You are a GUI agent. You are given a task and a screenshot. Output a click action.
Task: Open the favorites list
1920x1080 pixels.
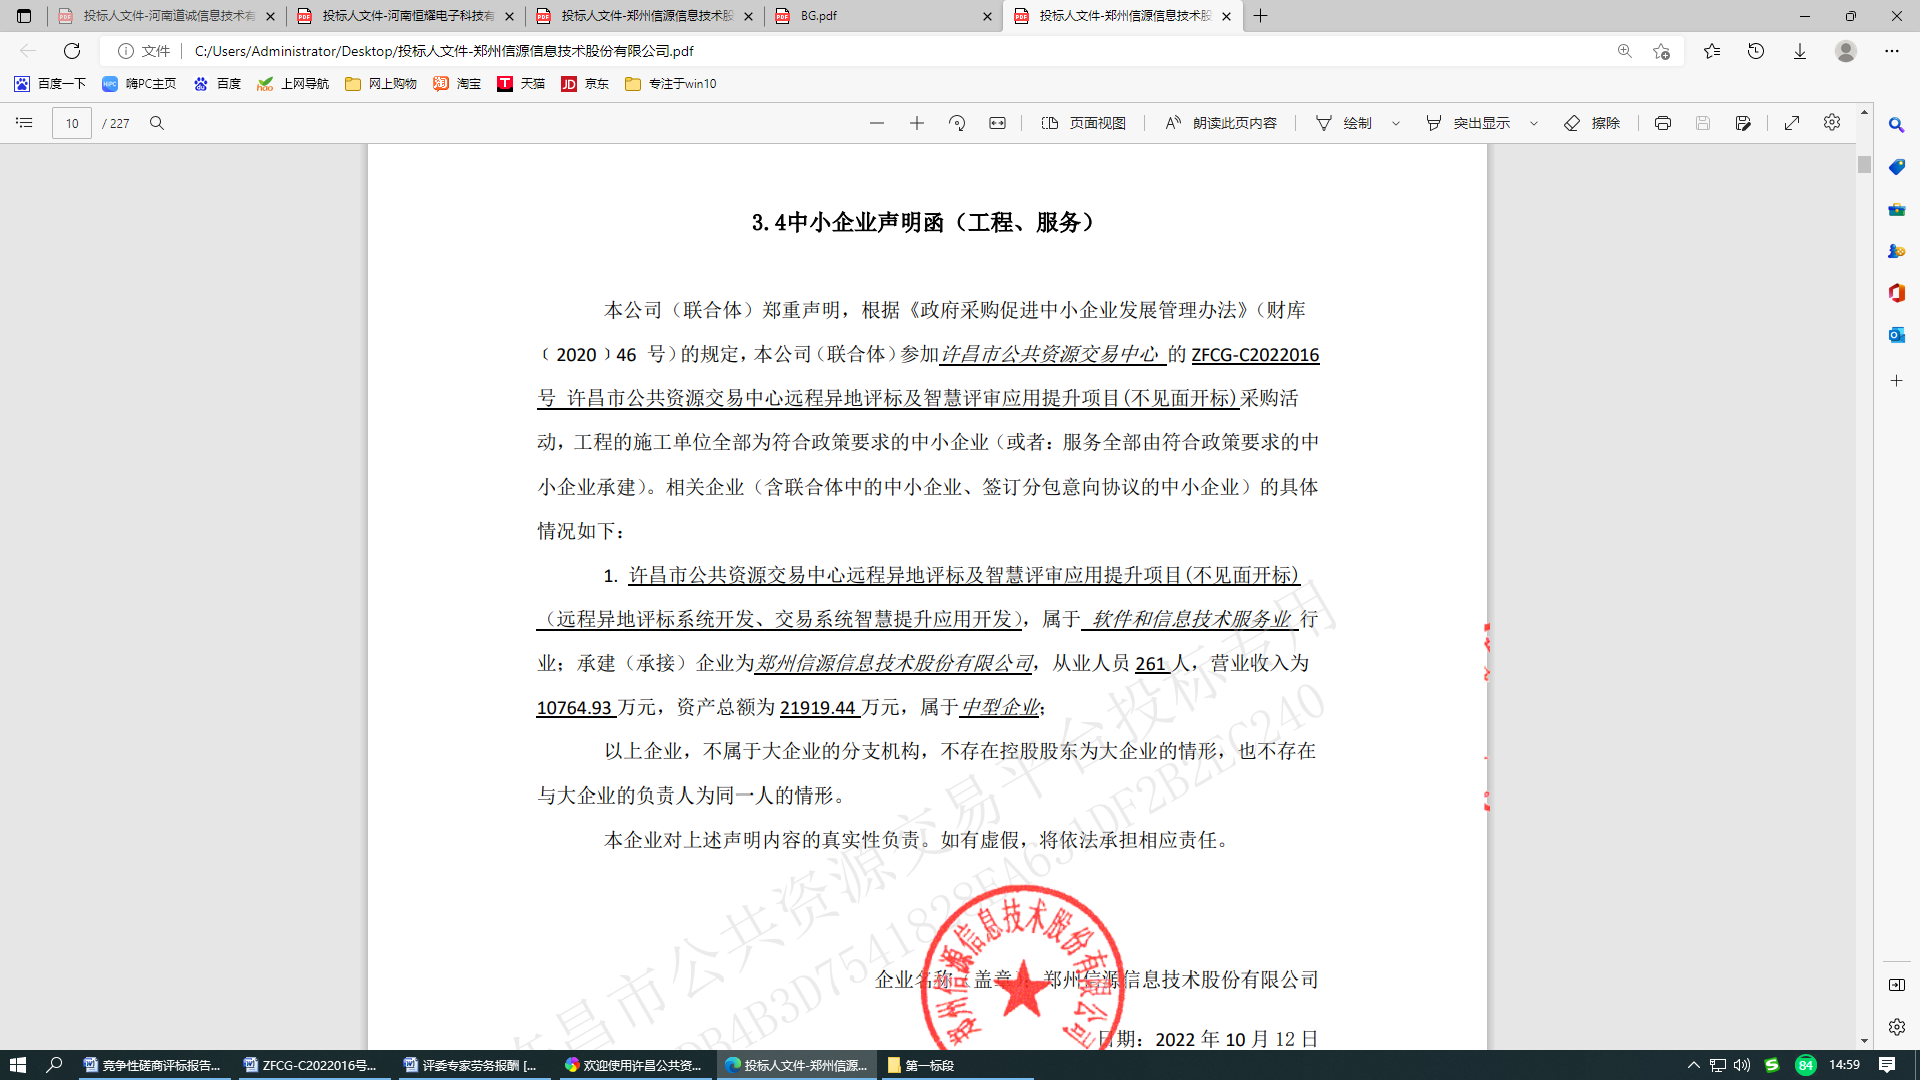click(x=1712, y=51)
